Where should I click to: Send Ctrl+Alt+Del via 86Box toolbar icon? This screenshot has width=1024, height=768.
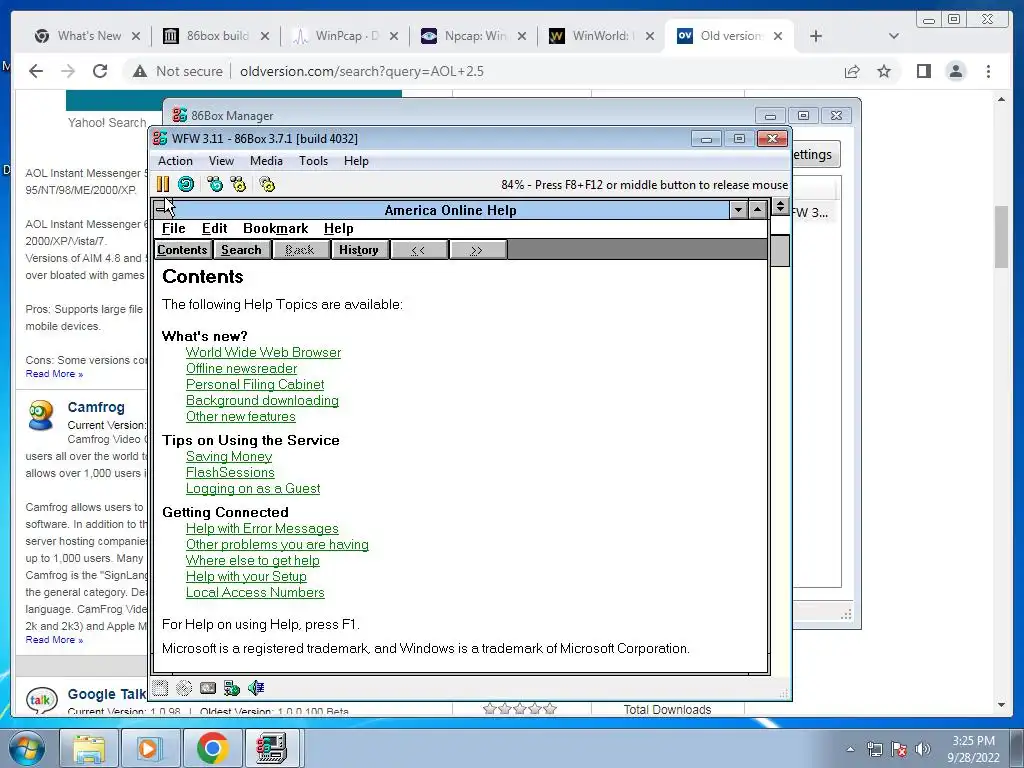(214, 184)
